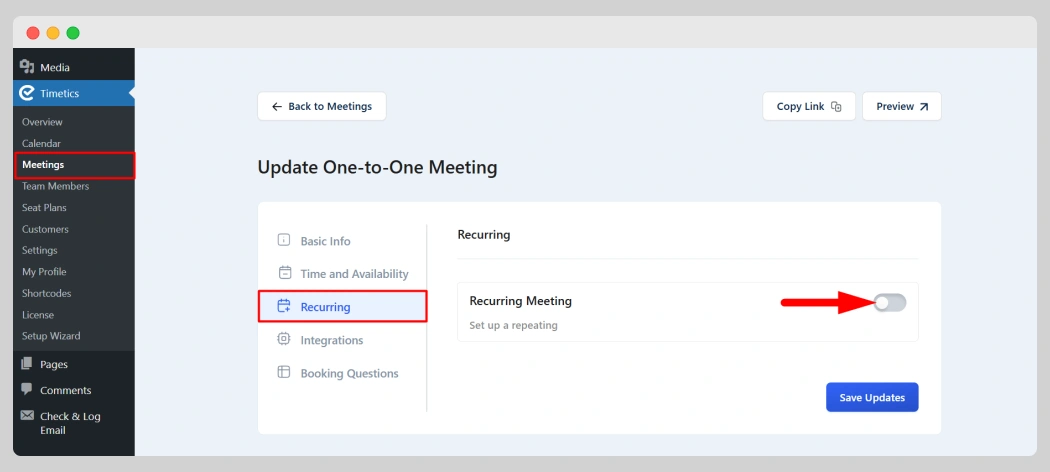
Task: Enable the Recurring Meeting toggle
Action: 890,303
